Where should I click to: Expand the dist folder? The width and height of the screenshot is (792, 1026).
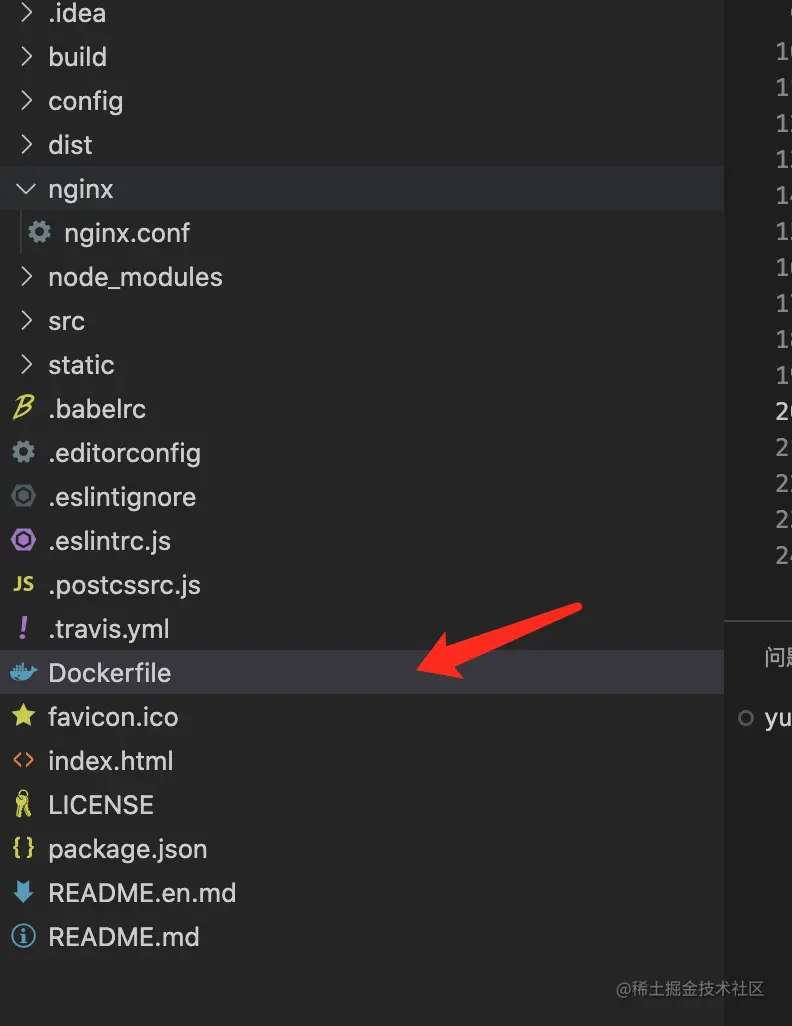(x=26, y=145)
